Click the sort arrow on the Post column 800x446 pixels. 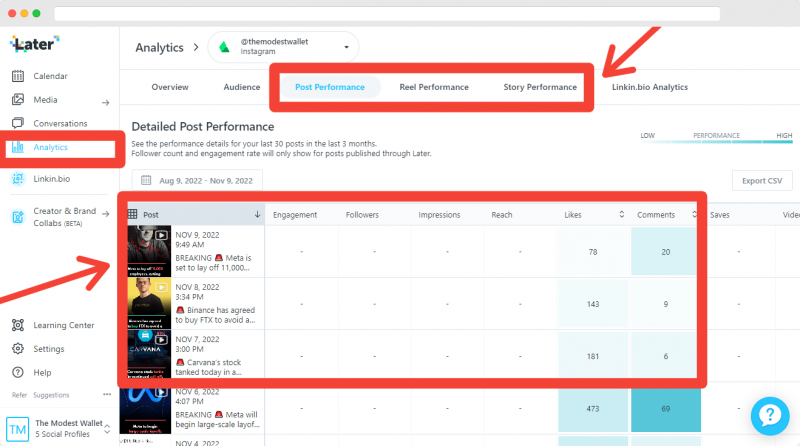257,214
